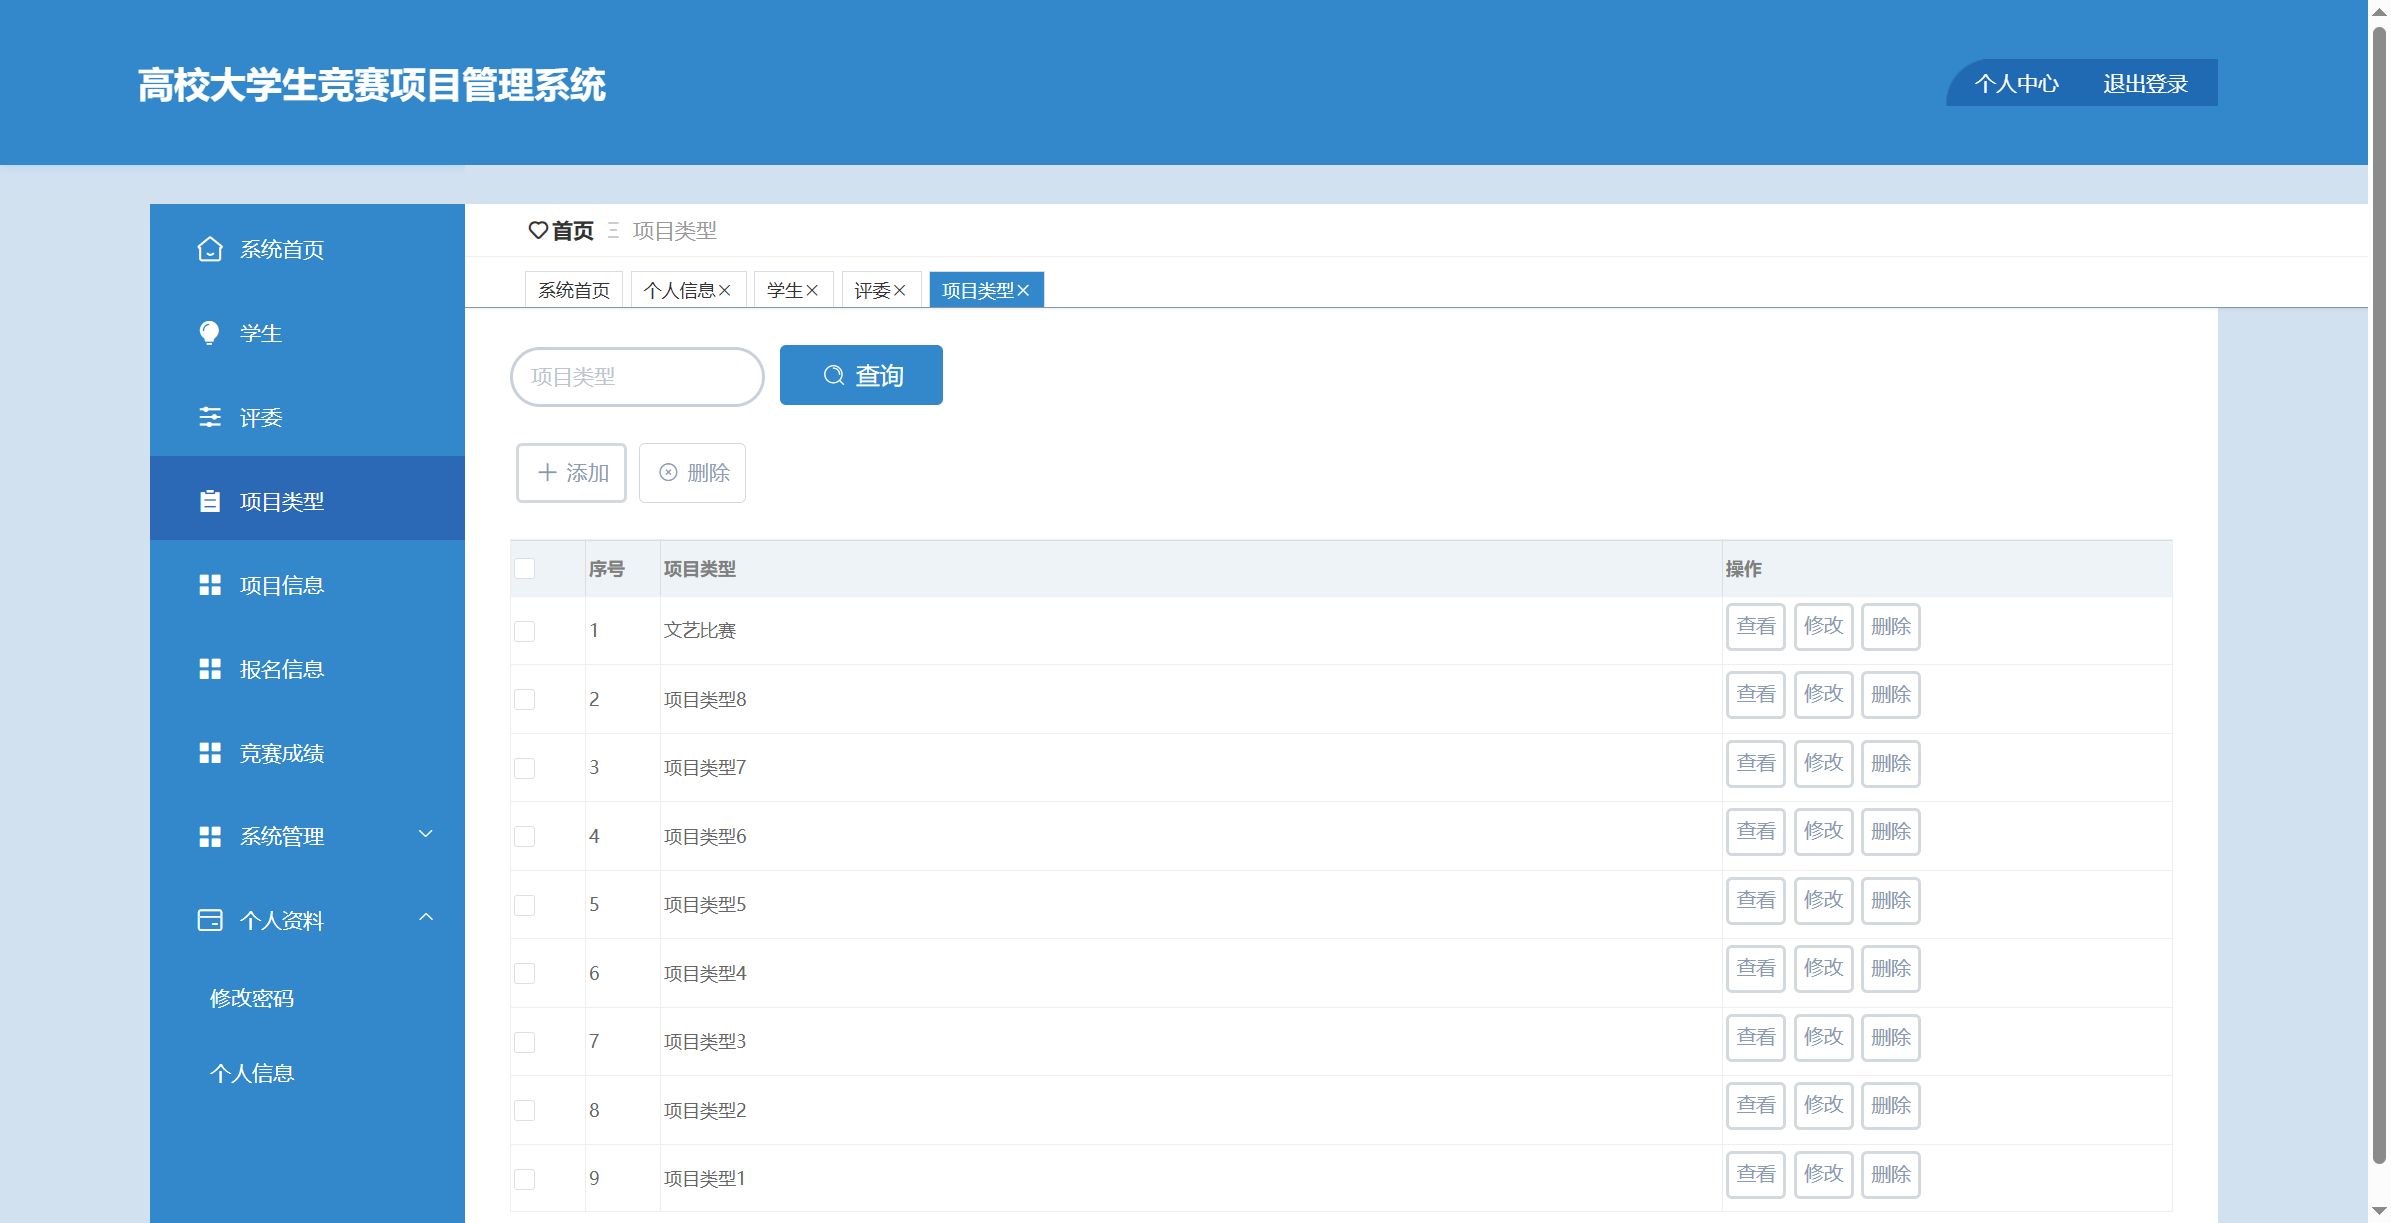Click the grid icon next to 项目信息
The height and width of the screenshot is (1223, 2391).
(209, 585)
